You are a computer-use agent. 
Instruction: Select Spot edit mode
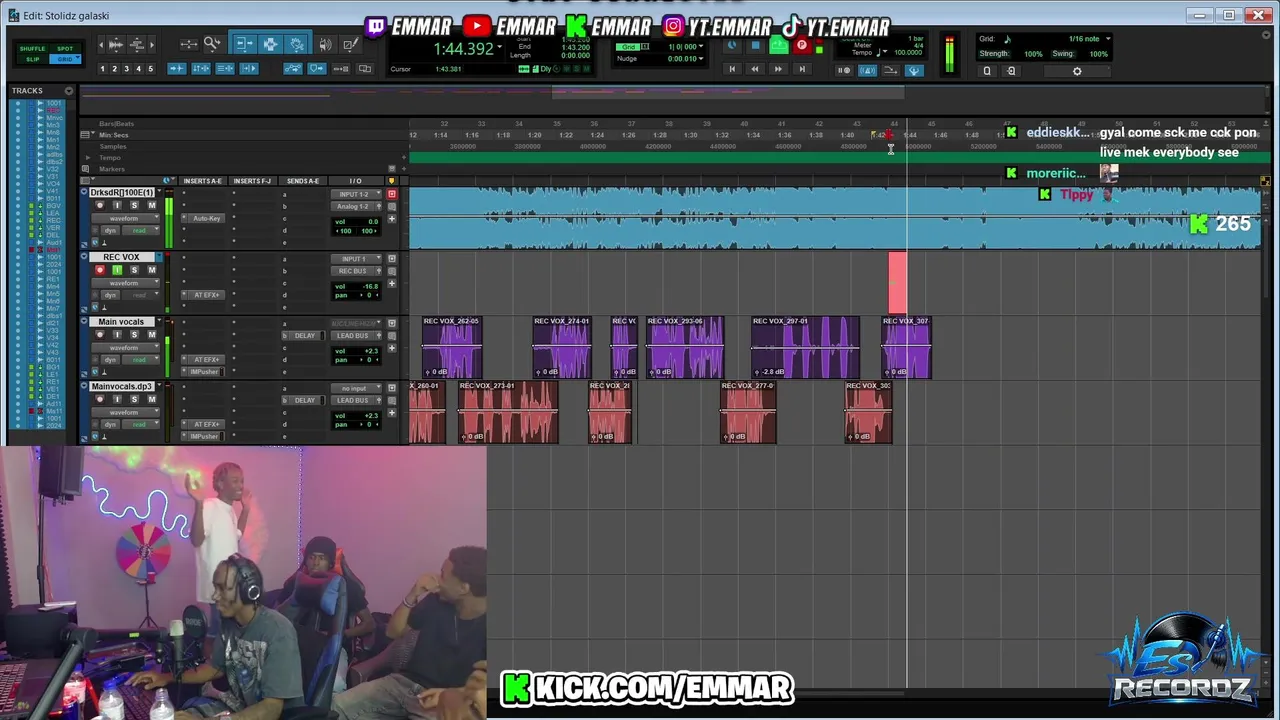tap(65, 48)
